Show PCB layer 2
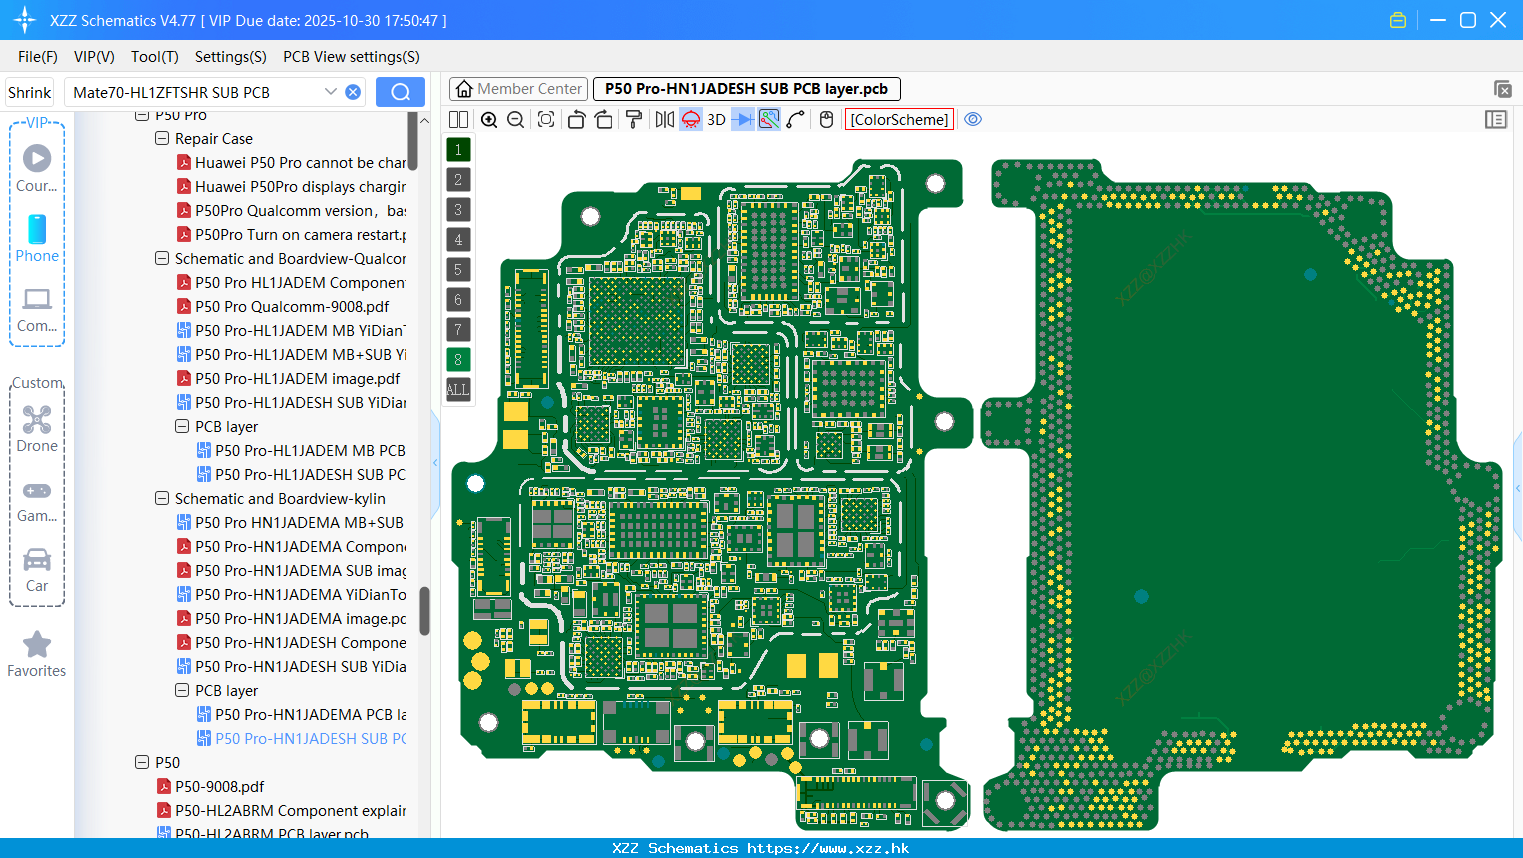This screenshot has height=858, width=1523. (458, 180)
